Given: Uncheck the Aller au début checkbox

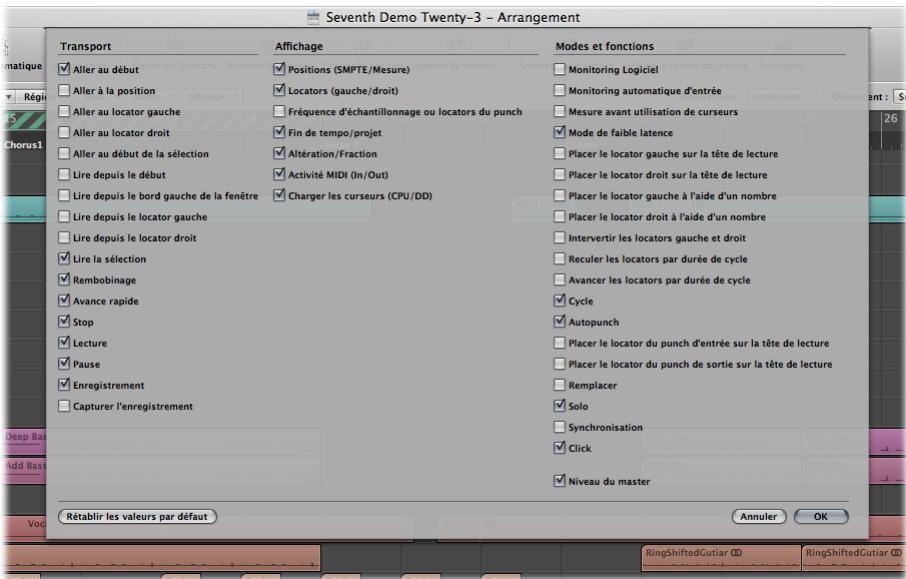Looking at the screenshot, I should [x=64, y=69].
